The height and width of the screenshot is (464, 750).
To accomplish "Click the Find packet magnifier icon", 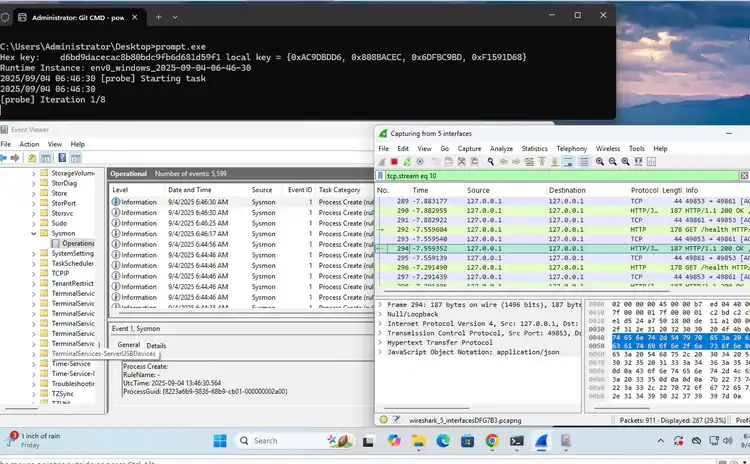I will 491,161.
